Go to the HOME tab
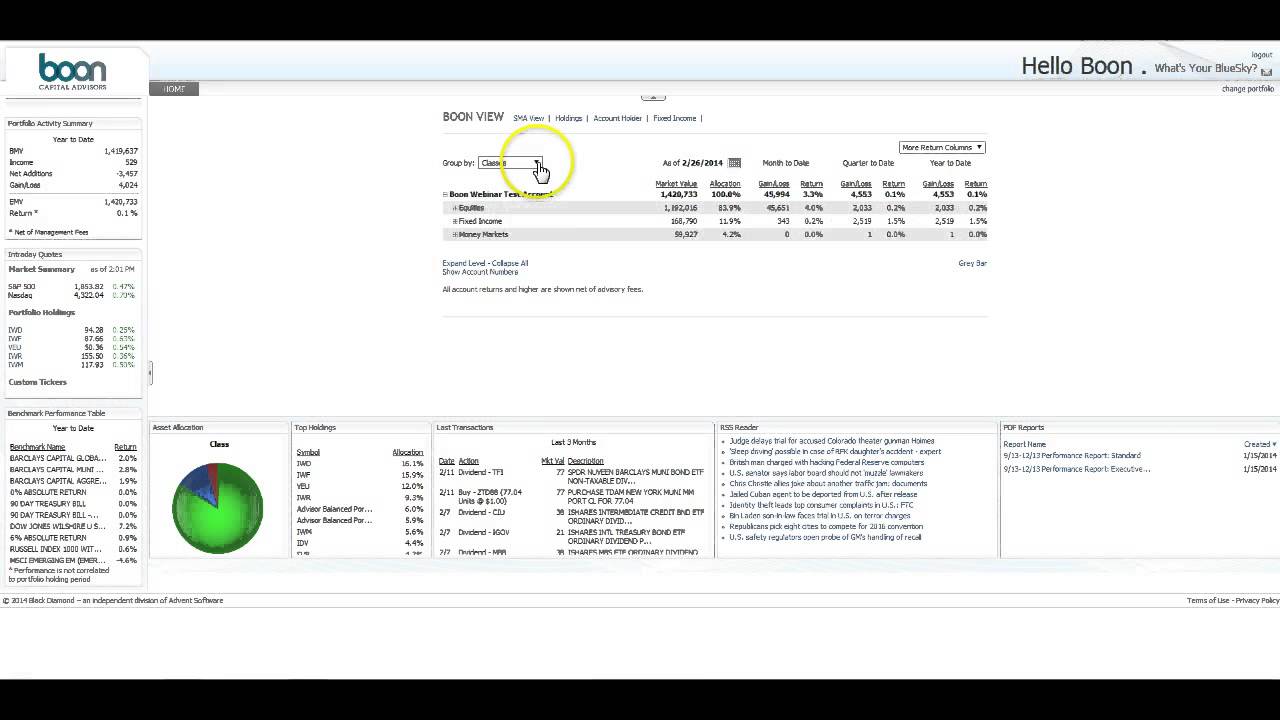The image size is (1280, 720). [174, 89]
